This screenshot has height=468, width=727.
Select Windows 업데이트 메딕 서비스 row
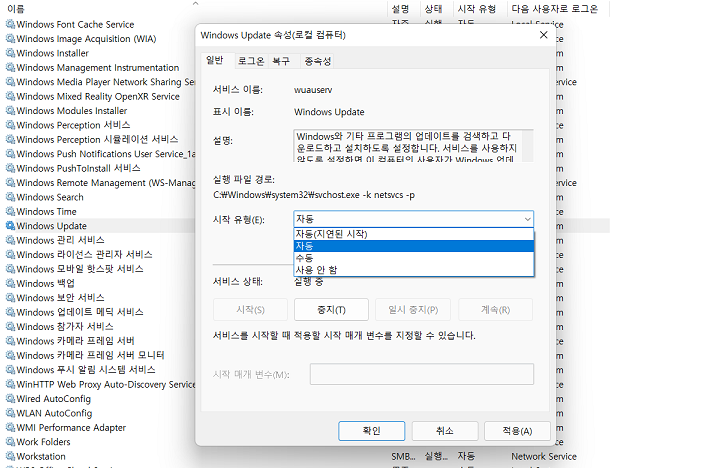point(80,312)
